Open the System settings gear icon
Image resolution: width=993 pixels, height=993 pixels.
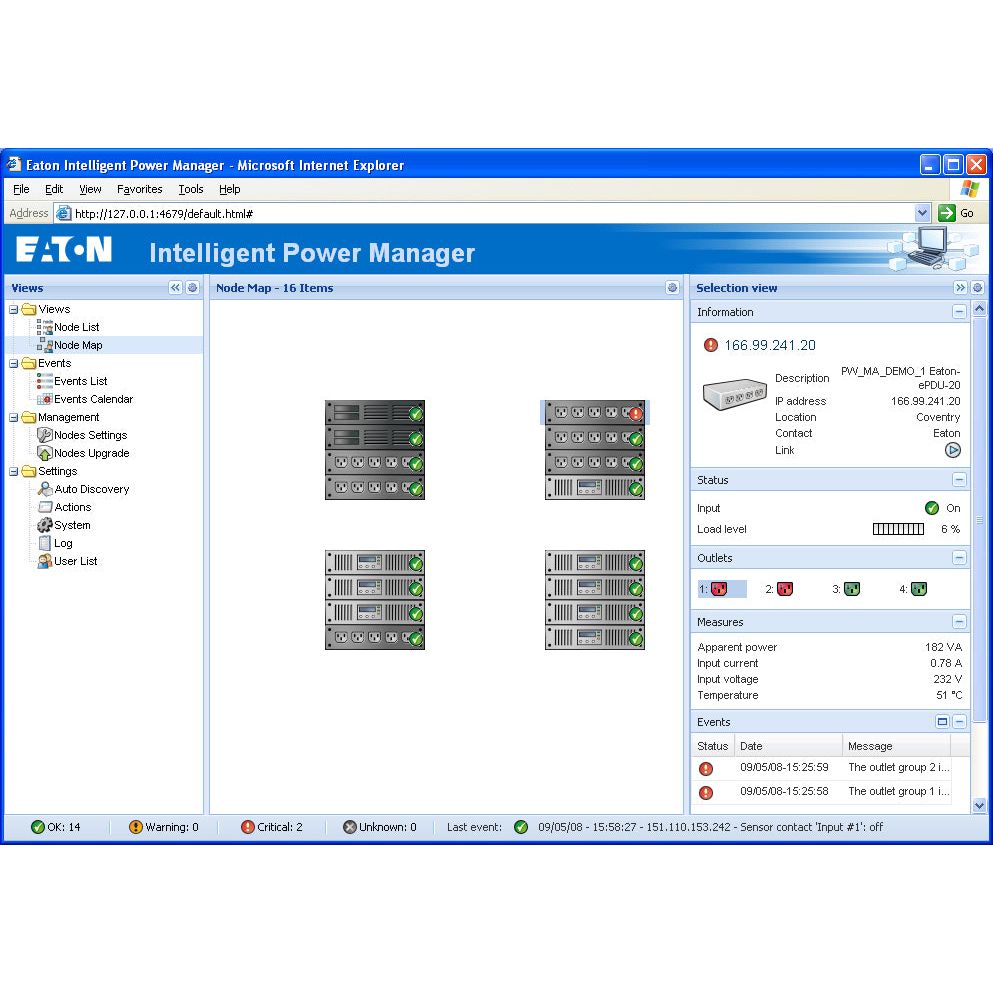click(47, 525)
